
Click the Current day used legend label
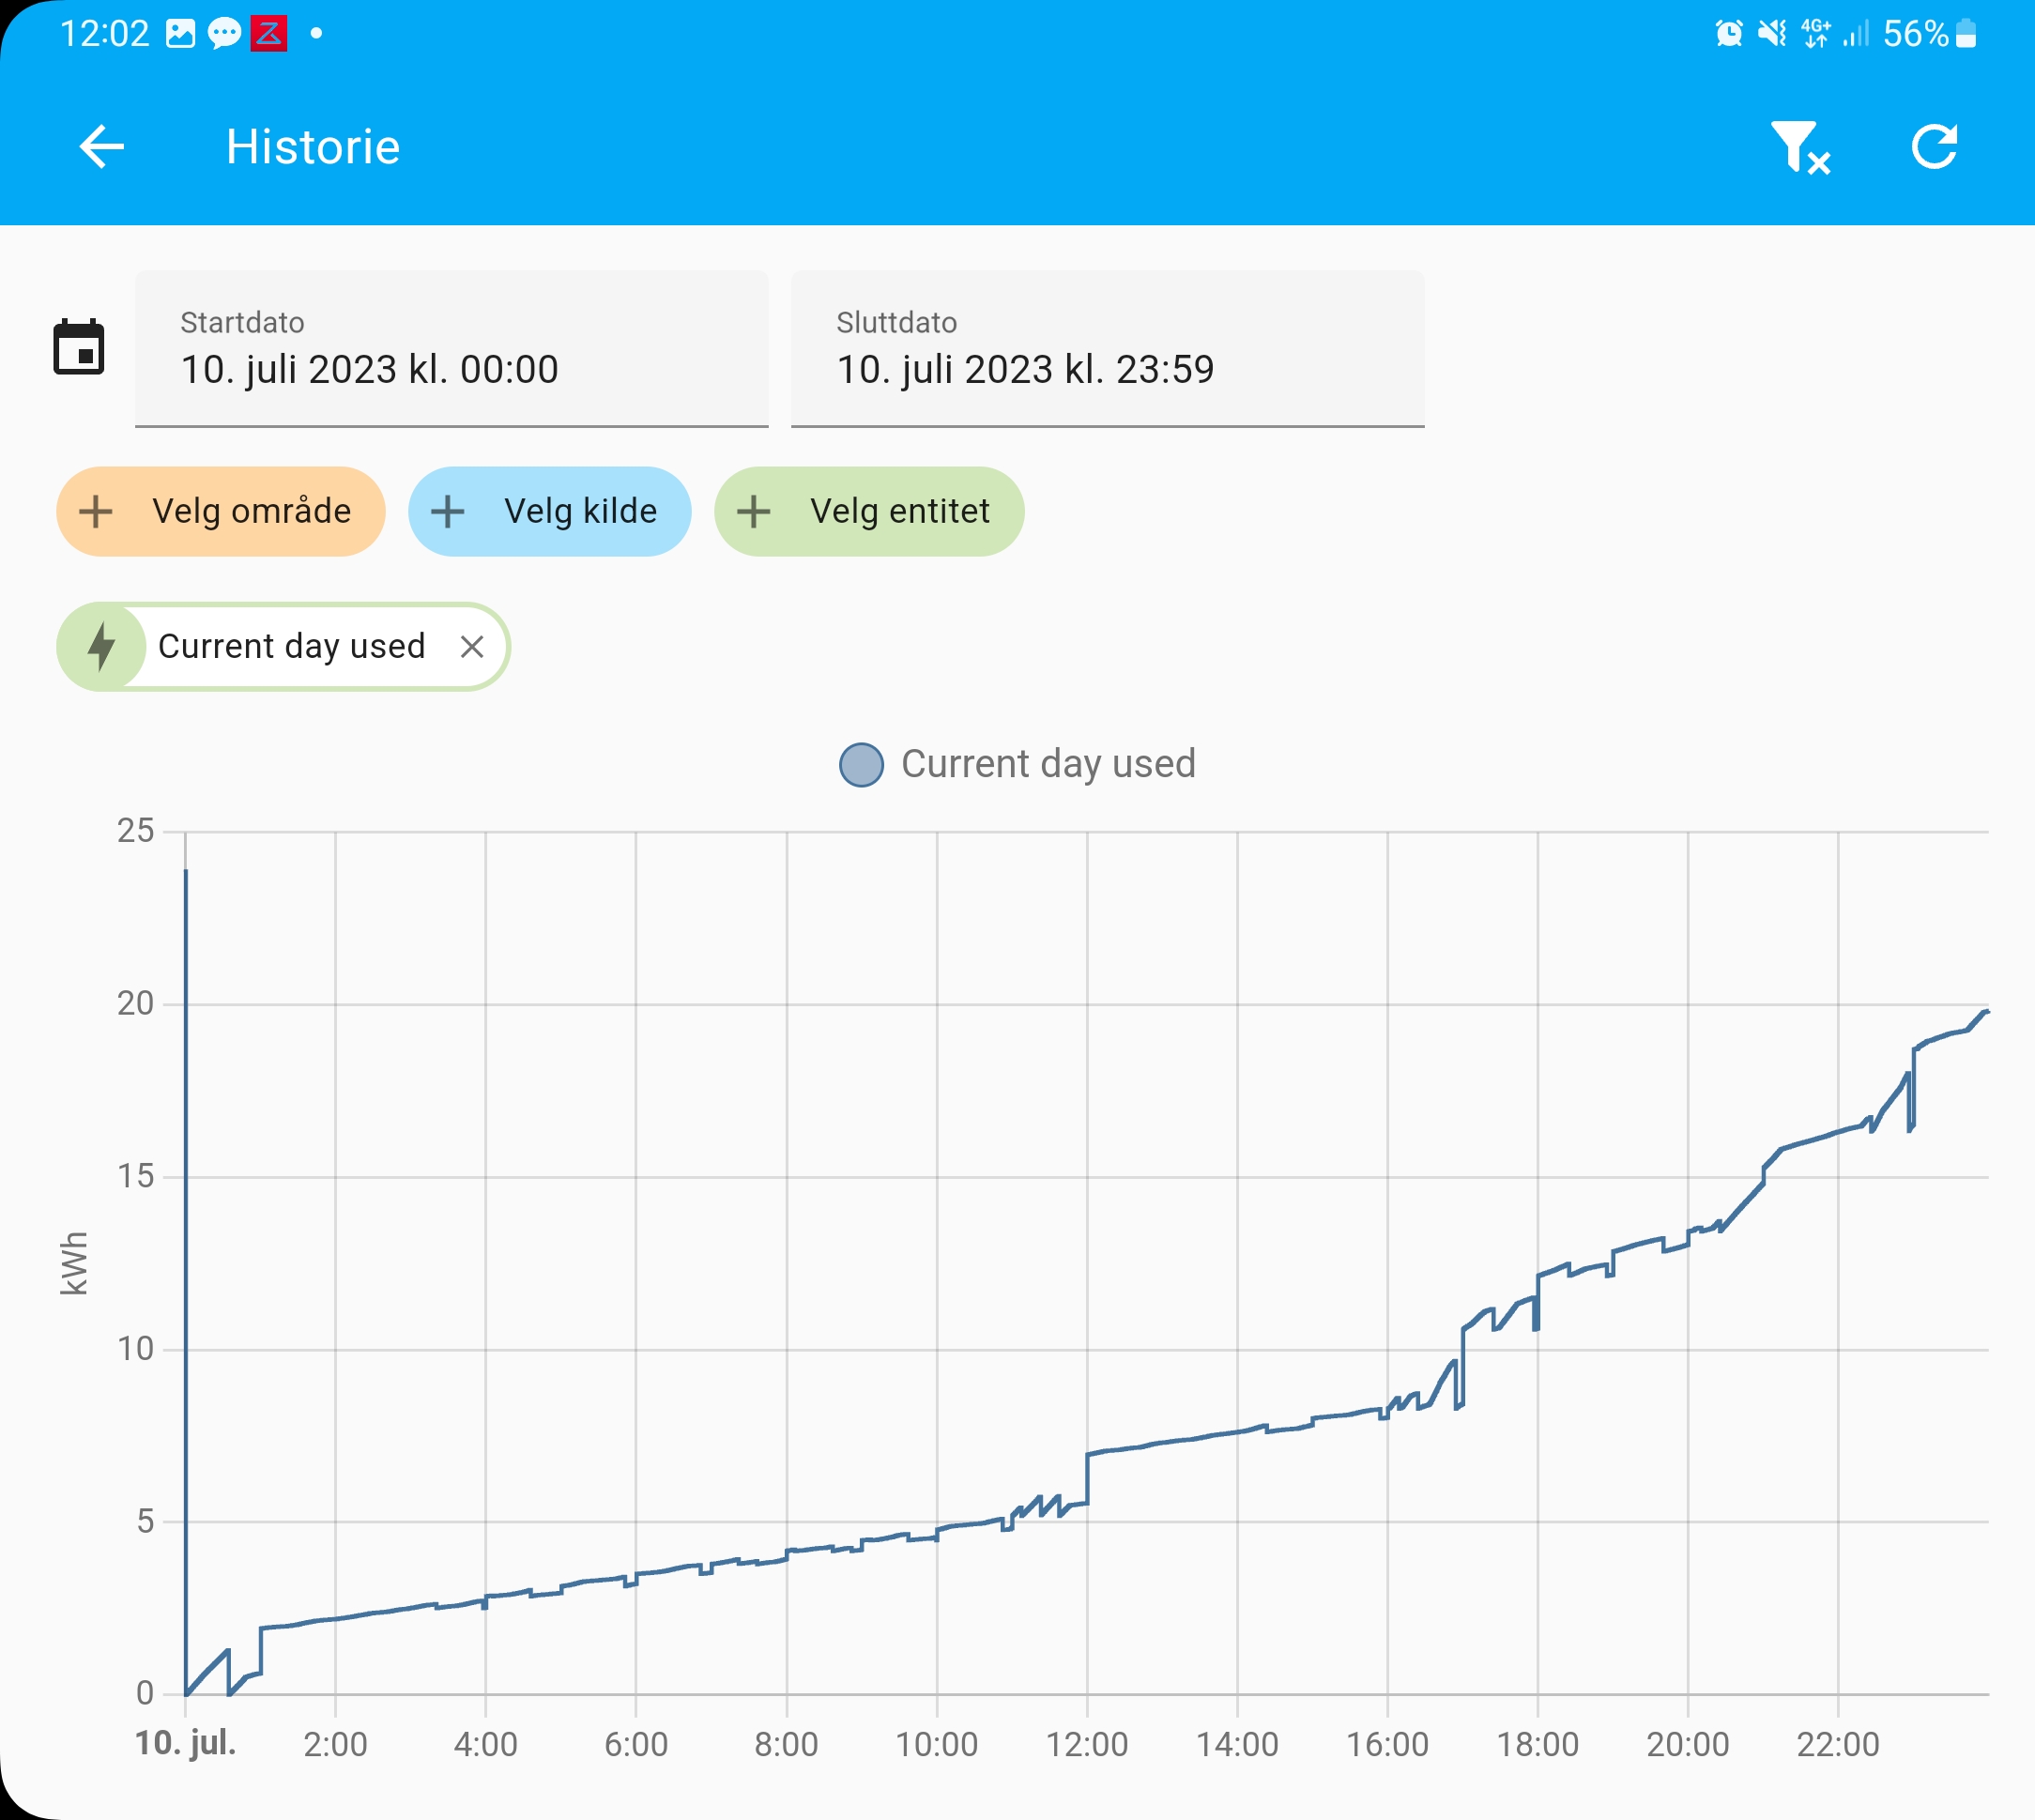tap(1049, 765)
